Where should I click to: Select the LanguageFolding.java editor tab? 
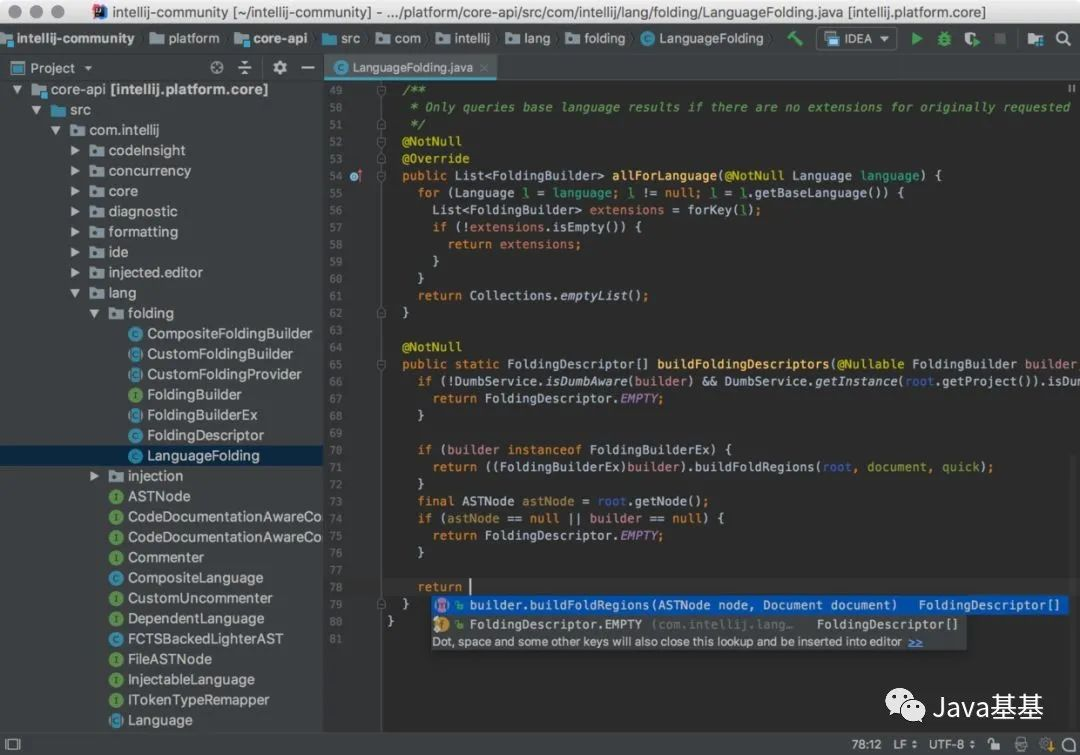tap(411, 68)
